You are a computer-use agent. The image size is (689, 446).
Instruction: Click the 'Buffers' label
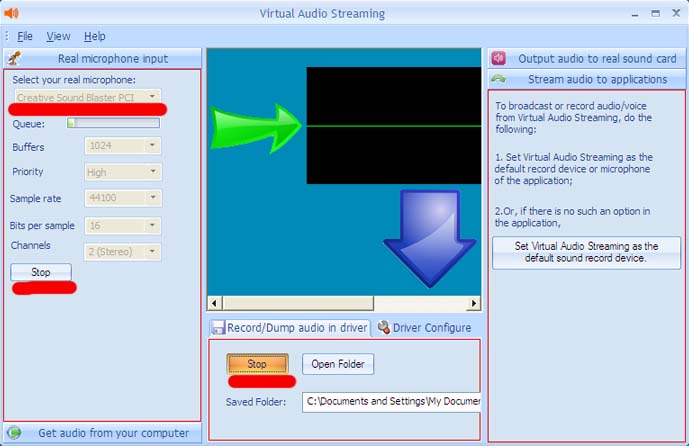[x=28, y=147]
